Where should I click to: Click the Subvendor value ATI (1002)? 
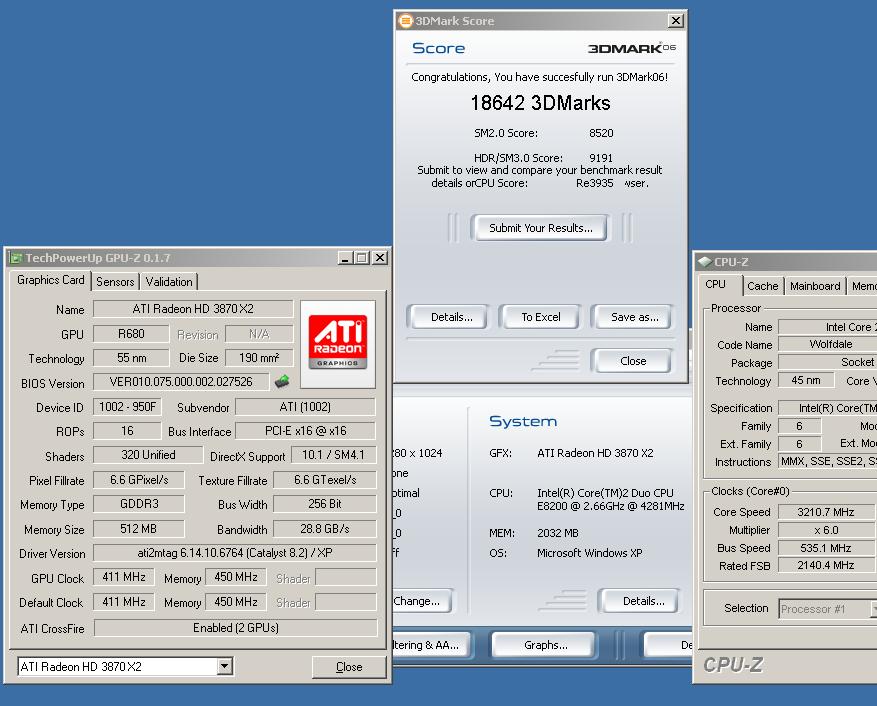coord(305,407)
